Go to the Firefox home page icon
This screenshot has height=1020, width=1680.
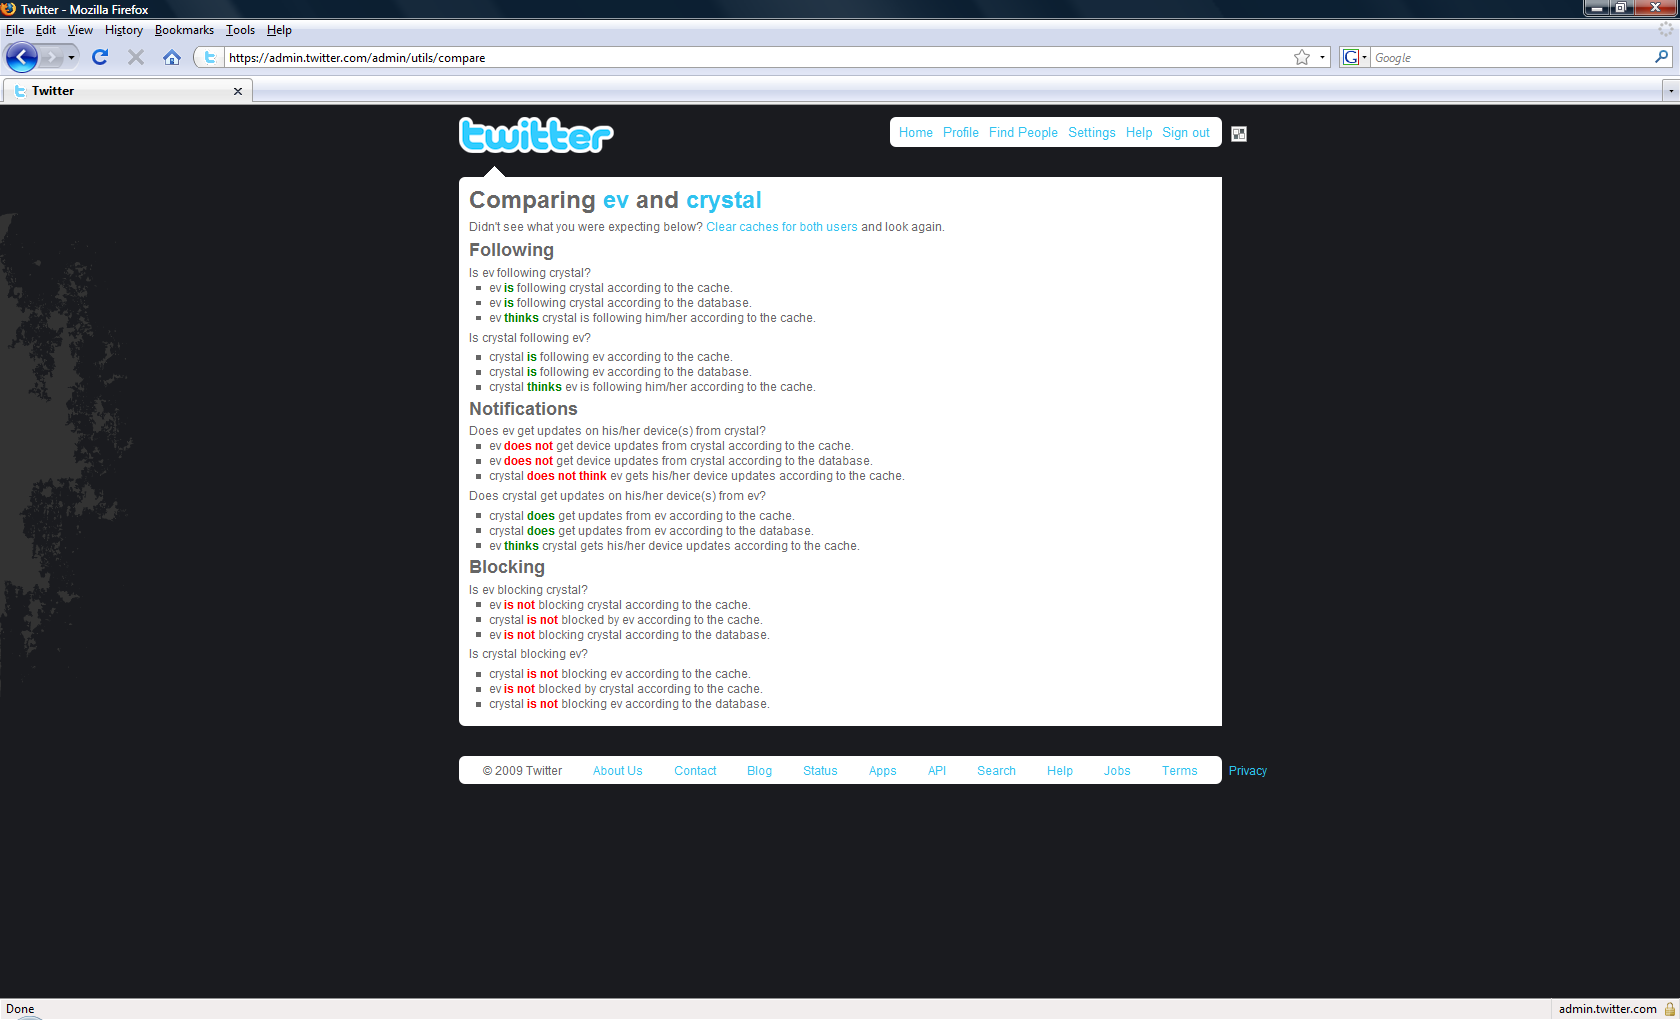click(x=172, y=57)
